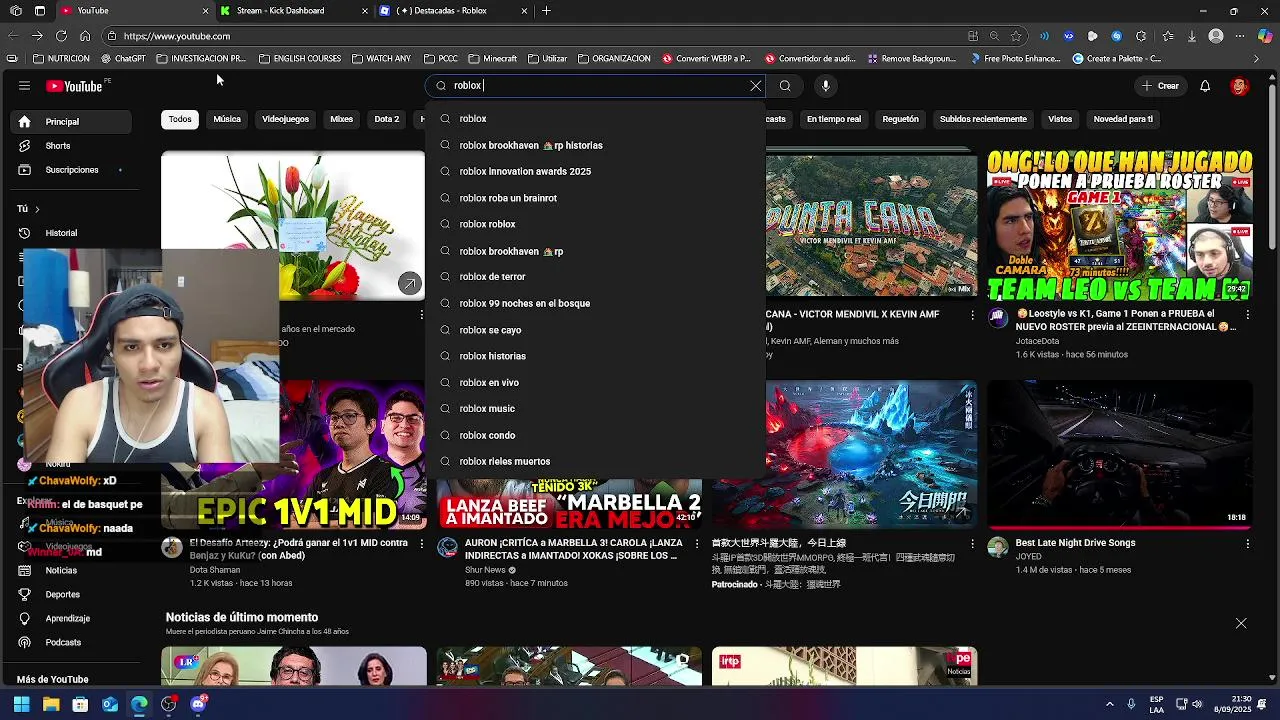Click the Crear button

(x=1160, y=86)
